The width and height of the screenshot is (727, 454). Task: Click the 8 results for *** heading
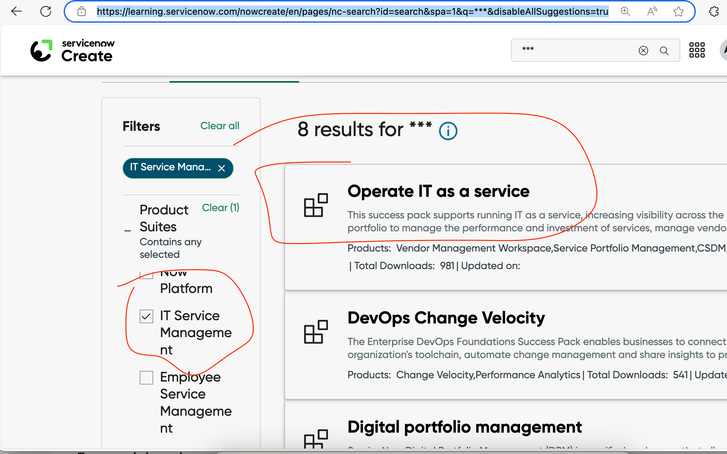365,129
